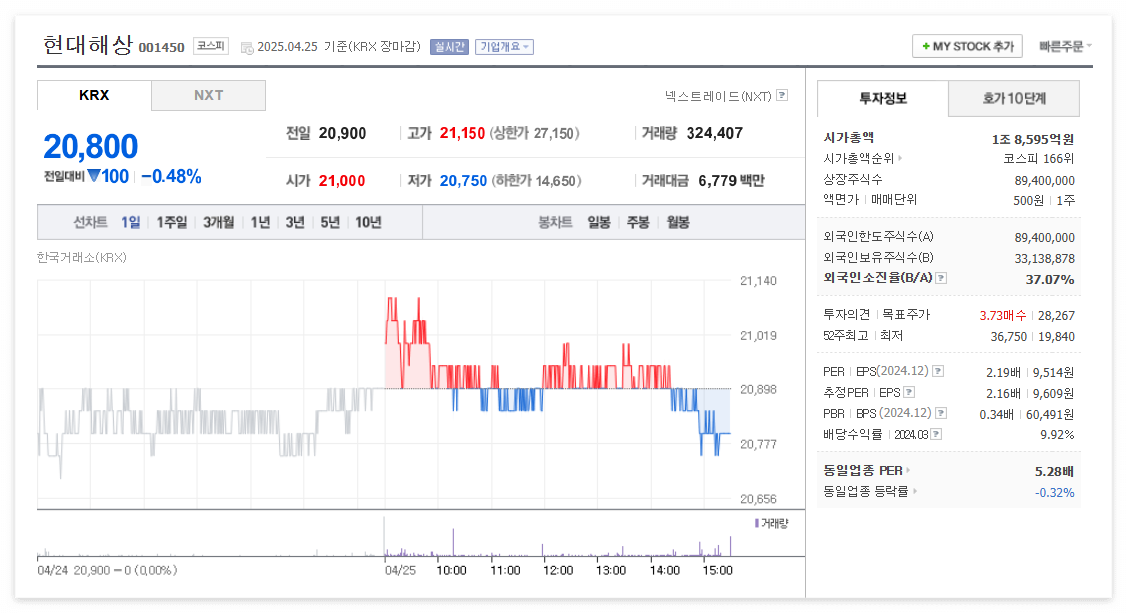Open the 배당수익률 2024.03 help icon

[937, 433]
